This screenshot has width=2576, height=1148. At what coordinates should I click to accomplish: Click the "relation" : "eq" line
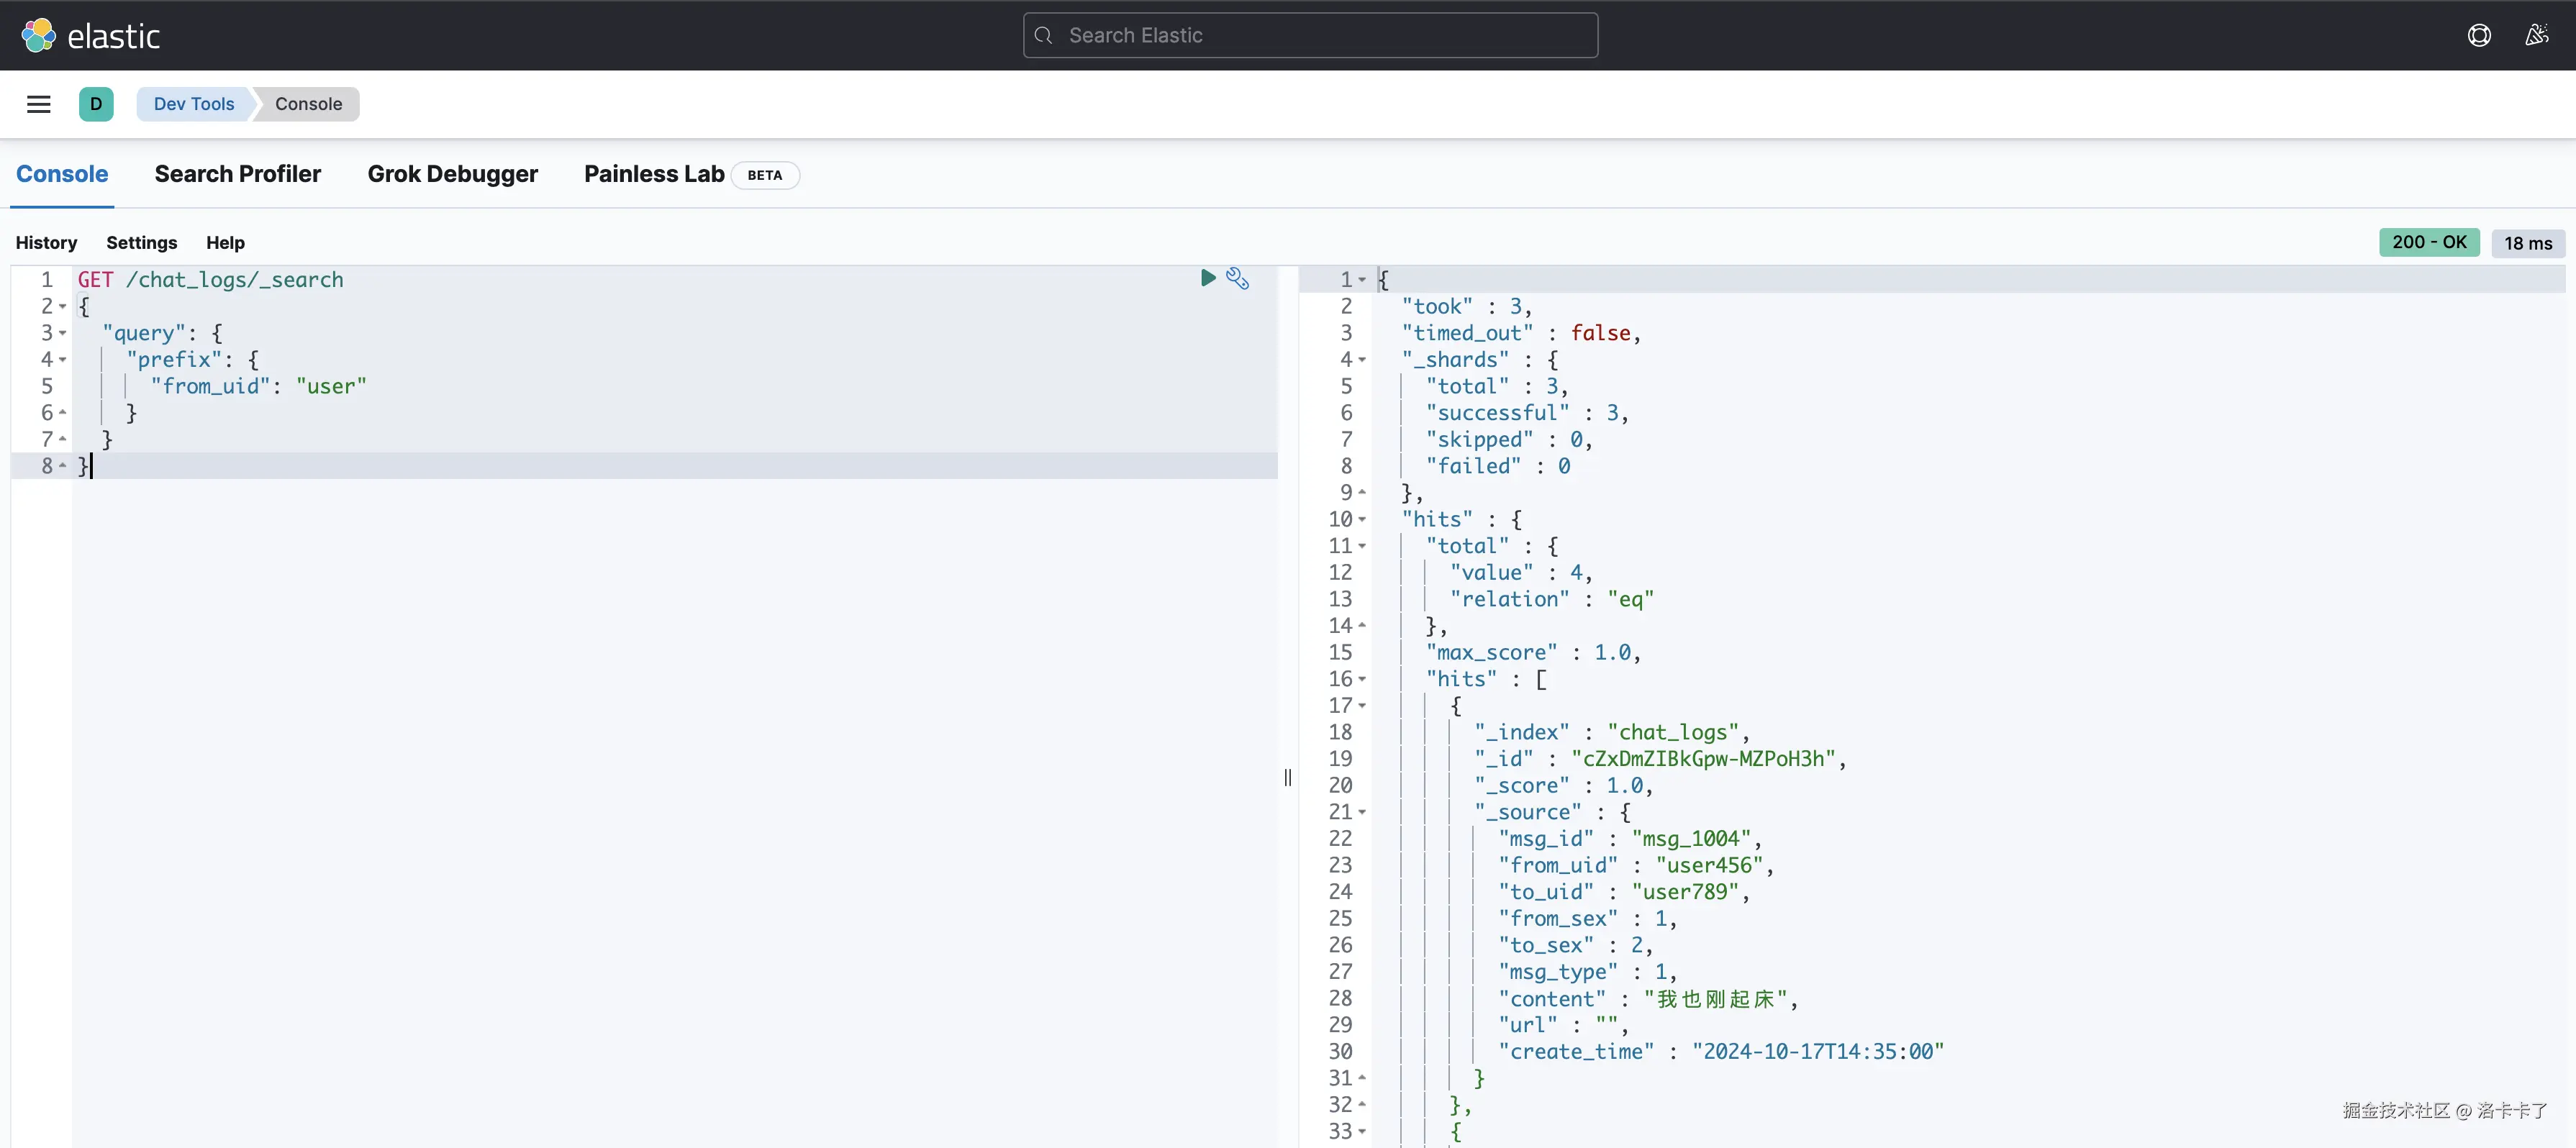click(x=1552, y=599)
